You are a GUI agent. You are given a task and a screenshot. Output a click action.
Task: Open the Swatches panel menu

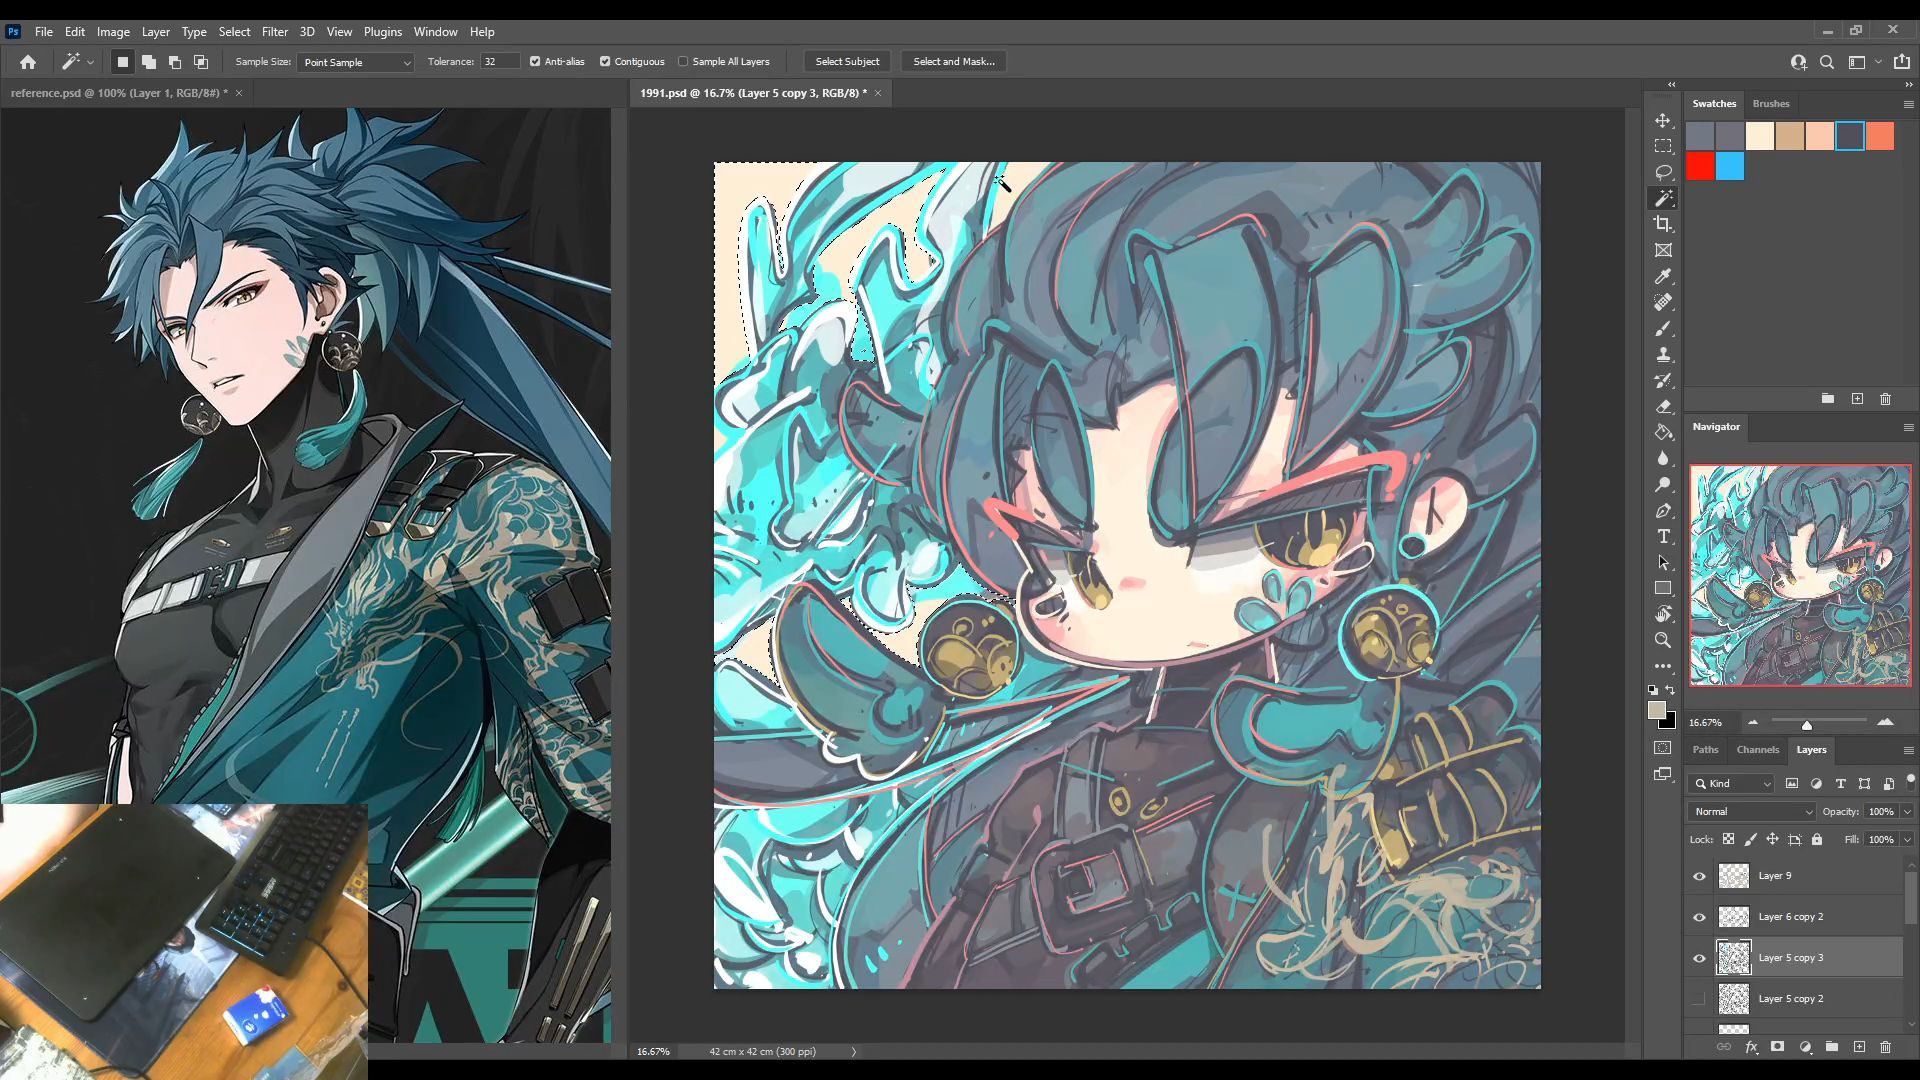[x=1908, y=104]
